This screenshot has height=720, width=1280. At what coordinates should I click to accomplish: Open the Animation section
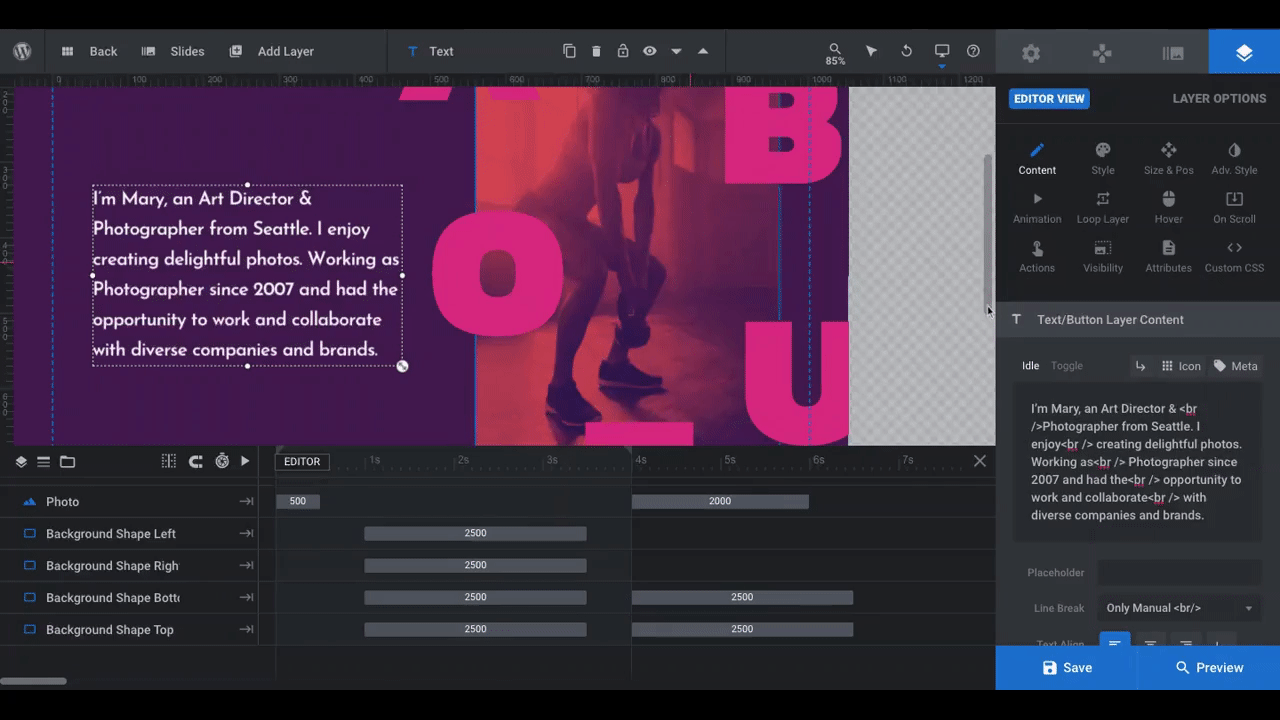(x=1037, y=208)
